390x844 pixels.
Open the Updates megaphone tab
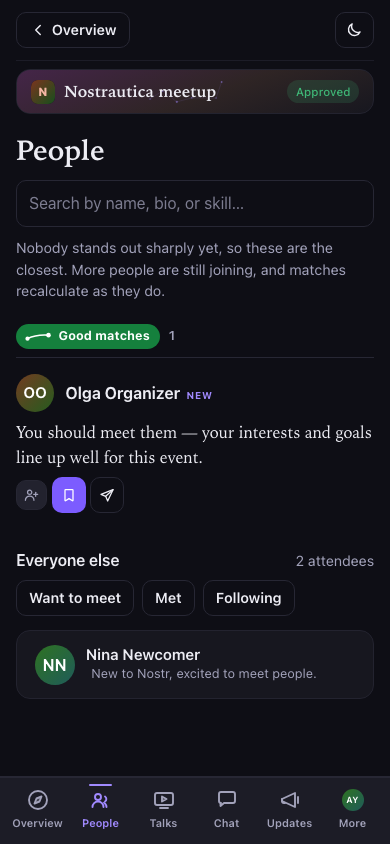pos(289,809)
